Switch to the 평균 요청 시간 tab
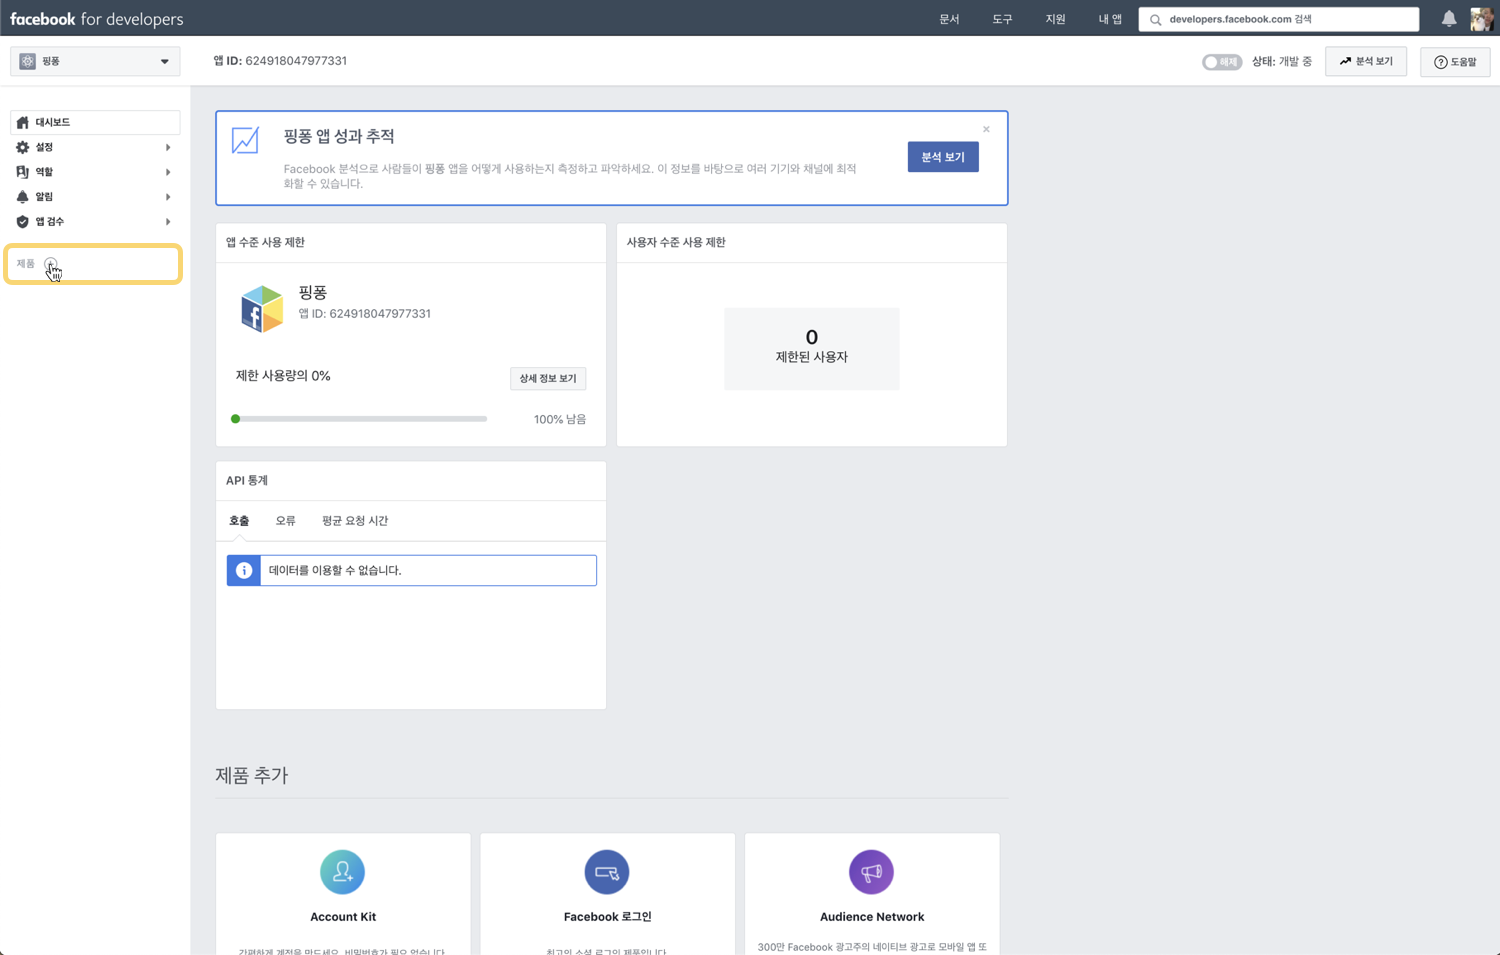 355,521
